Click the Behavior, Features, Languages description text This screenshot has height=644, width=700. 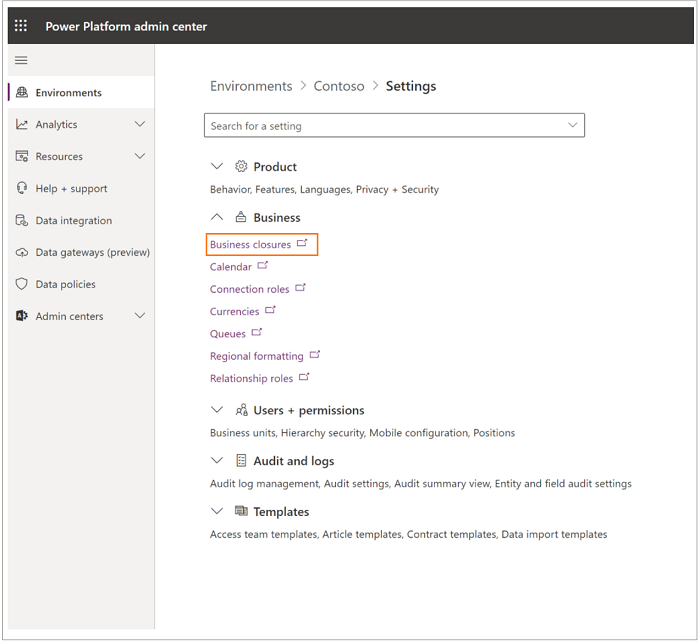[x=325, y=190]
